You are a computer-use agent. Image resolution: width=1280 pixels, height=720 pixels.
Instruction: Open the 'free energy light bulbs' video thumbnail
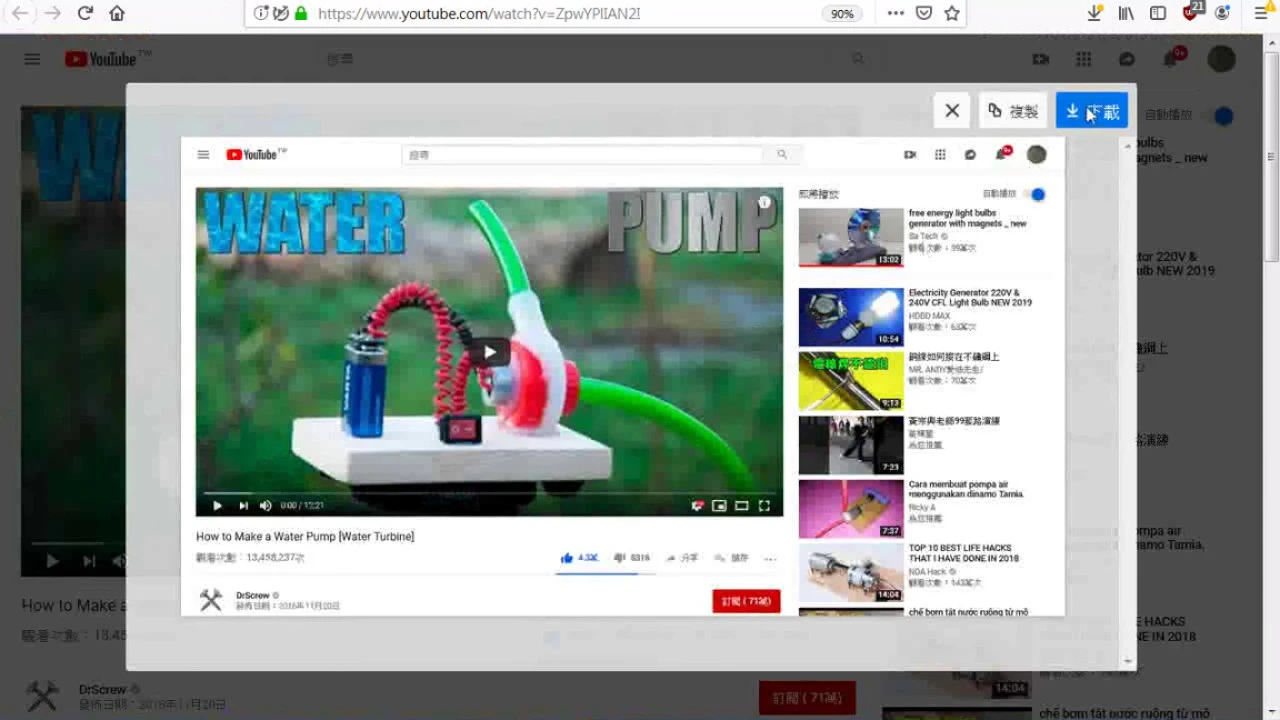coord(851,237)
